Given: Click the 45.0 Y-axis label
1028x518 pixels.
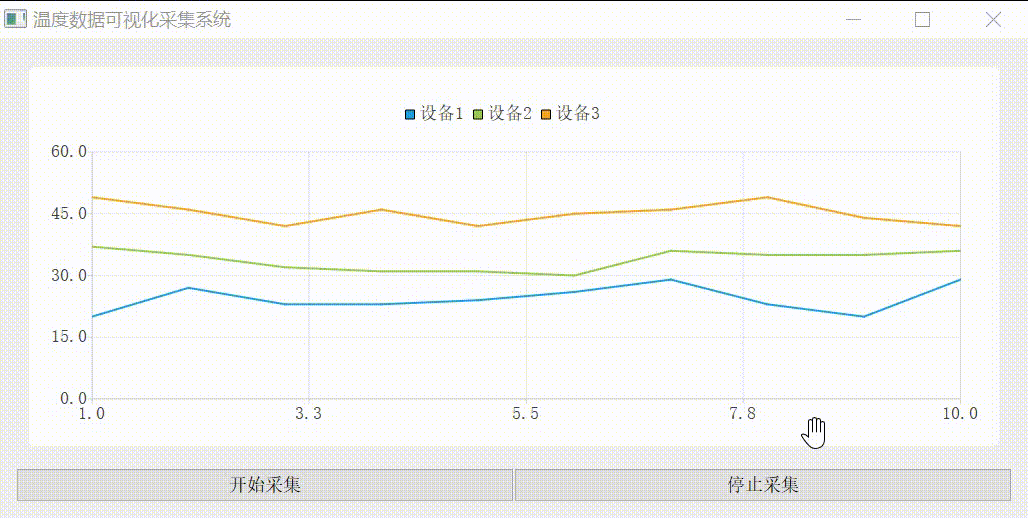Looking at the screenshot, I should (x=69, y=214).
